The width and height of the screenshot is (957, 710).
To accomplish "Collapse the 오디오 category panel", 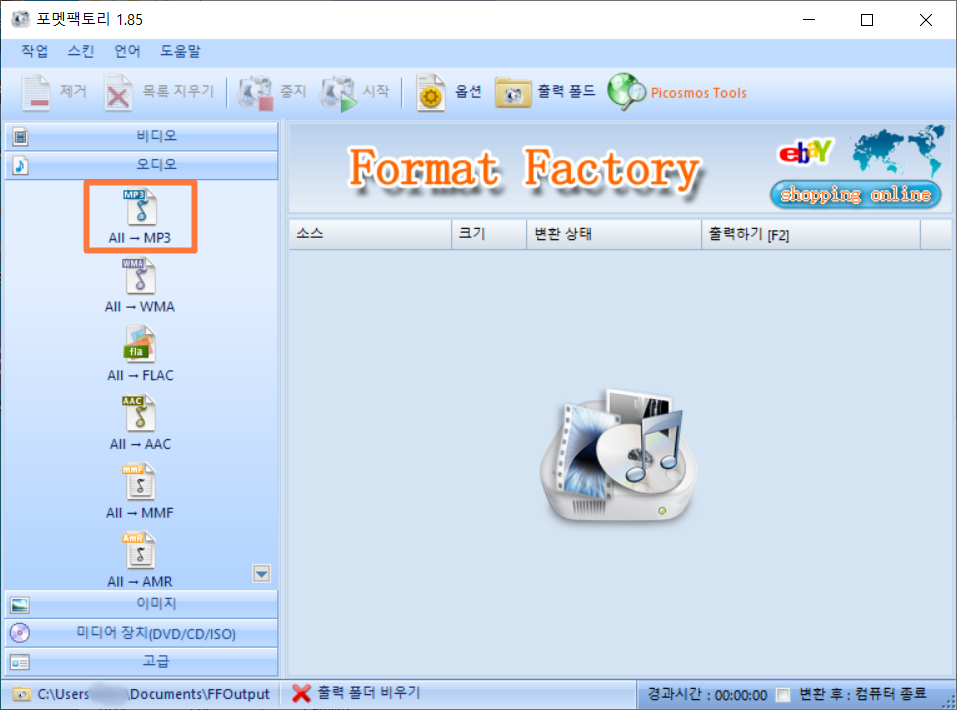I will tap(142, 165).
